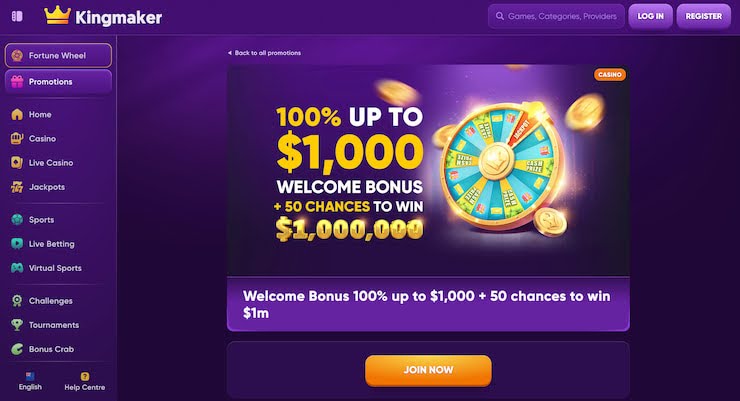The height and width of the screenshot is (401, 740).
Task: Open the Live Casino icon
Action: [17, 163]
